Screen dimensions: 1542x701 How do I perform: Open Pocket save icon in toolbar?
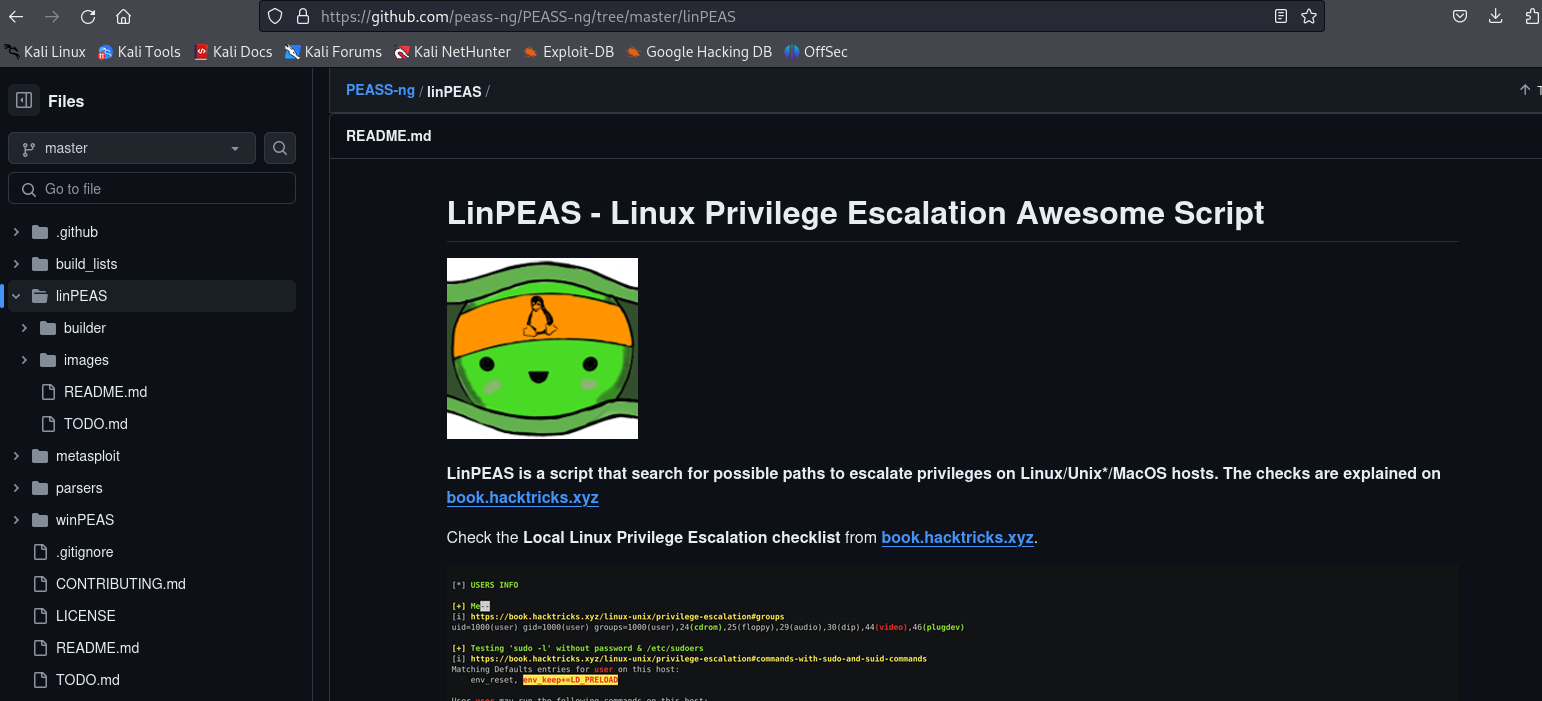tap(1460, 17)
